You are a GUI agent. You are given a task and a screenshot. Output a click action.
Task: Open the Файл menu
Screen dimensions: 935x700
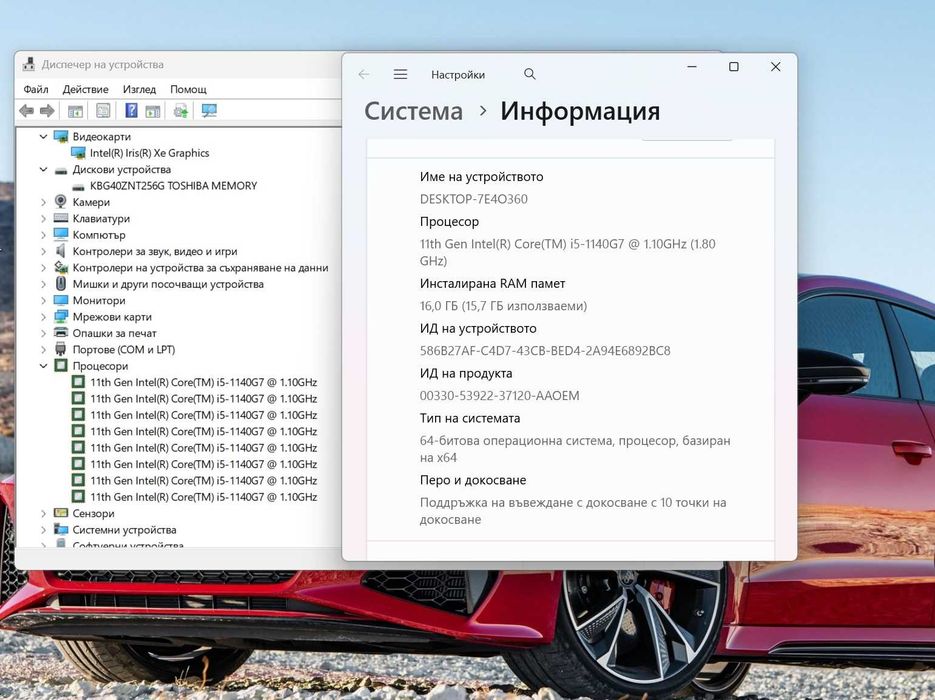[36, 89]
